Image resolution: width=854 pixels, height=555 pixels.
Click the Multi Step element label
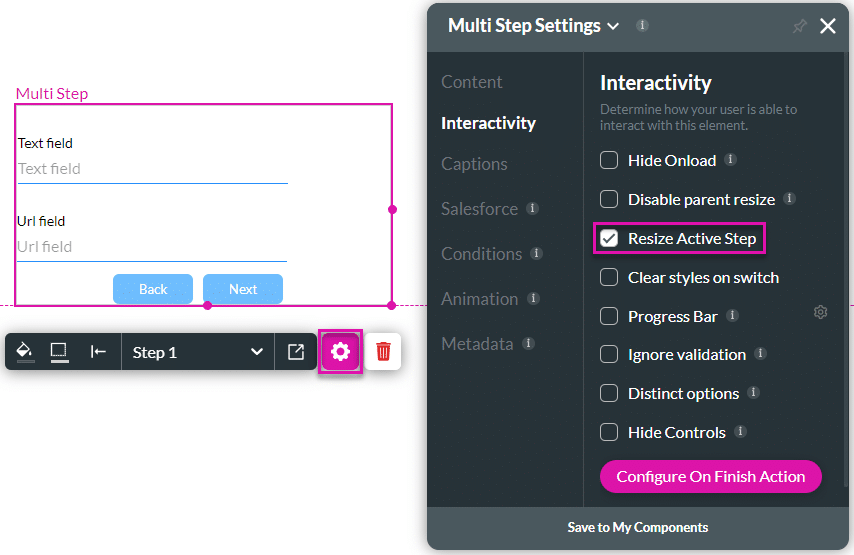tap(52, 94)
